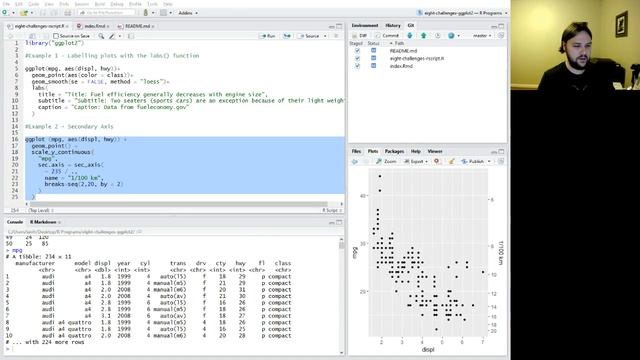
Task: Open the new file dropdown arrow
Action: (x=13, y=13)
